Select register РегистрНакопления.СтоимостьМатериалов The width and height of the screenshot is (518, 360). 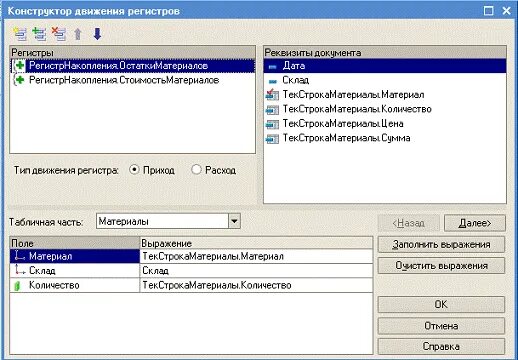pos(133,80)
